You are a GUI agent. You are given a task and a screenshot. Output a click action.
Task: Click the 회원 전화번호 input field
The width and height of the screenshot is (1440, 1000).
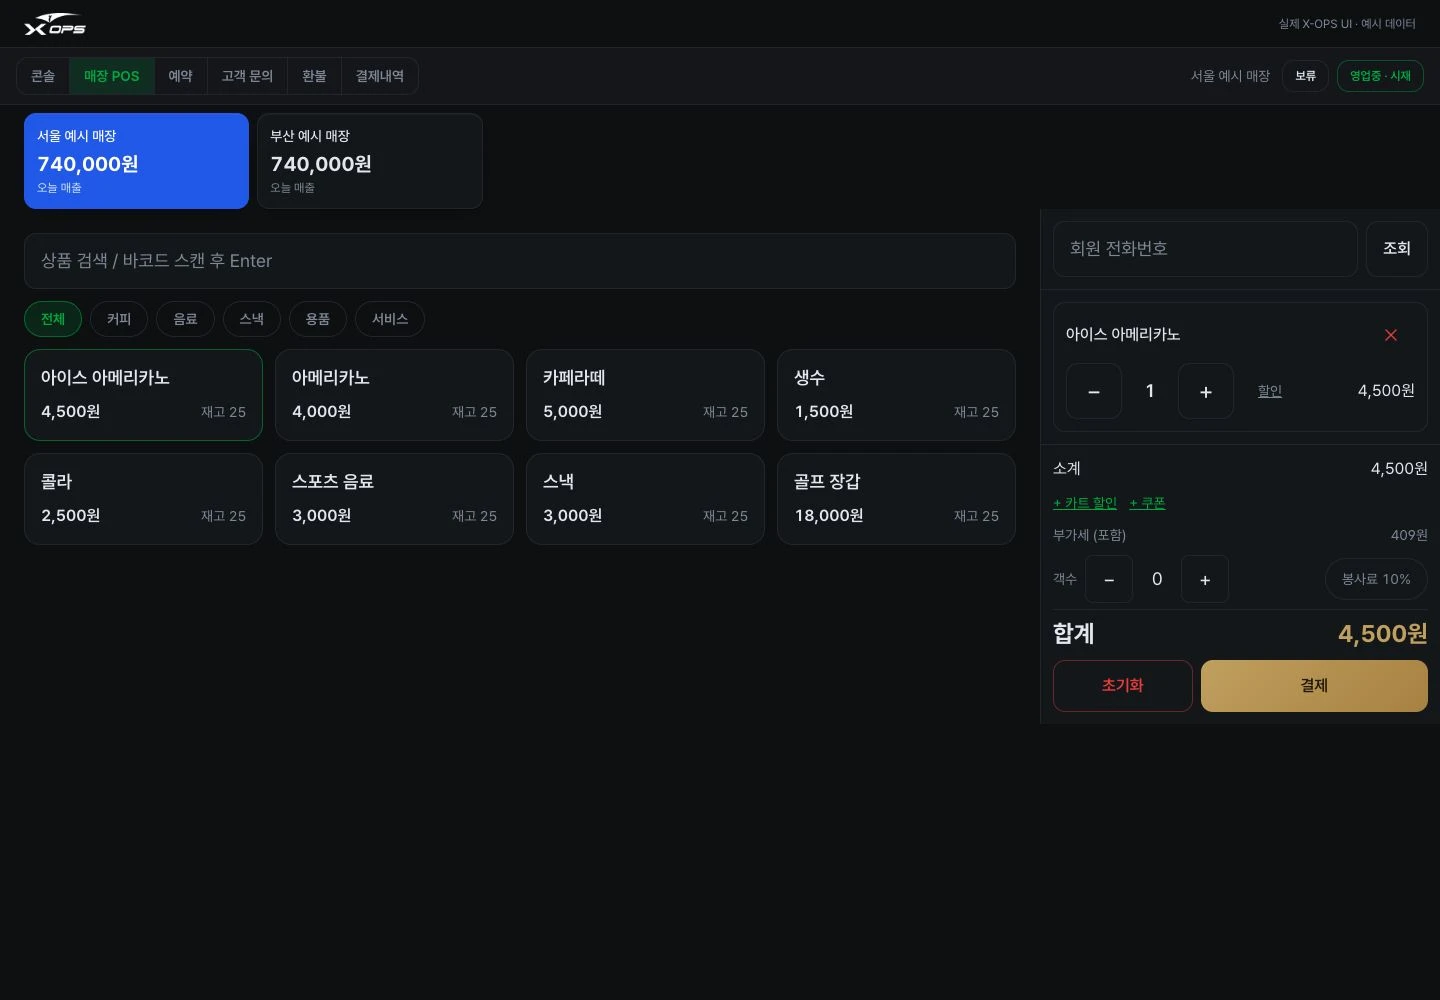pyautogui.click(x=1205, y=249)
